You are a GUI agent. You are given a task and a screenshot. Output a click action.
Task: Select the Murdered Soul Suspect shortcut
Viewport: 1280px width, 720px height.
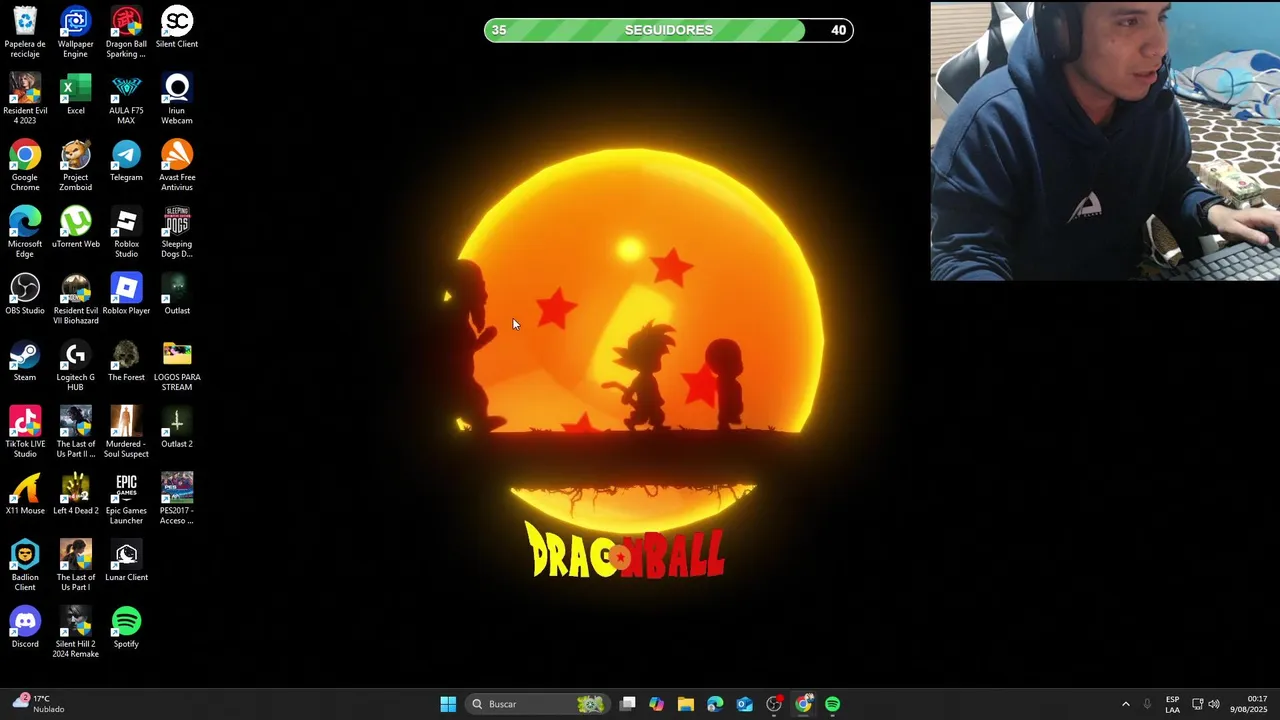[126, 432]
